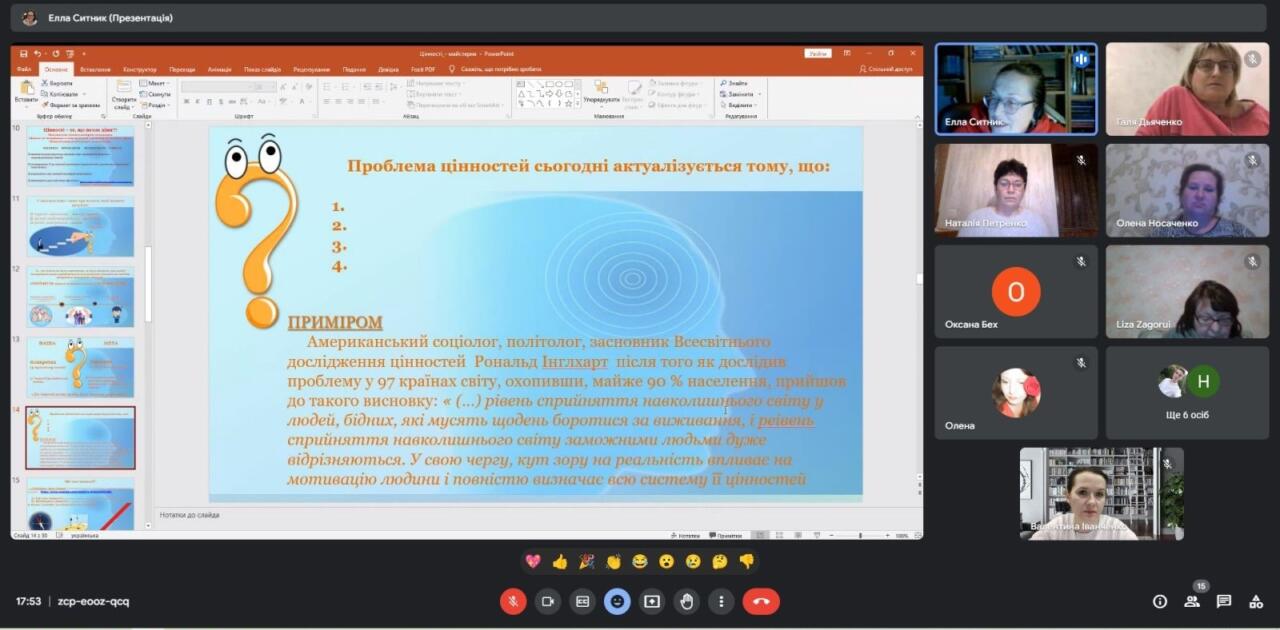Open the Рецензування ribbon tab
Image resolution: width=1280 pixels, height=630 pixels.
[312, 69]
